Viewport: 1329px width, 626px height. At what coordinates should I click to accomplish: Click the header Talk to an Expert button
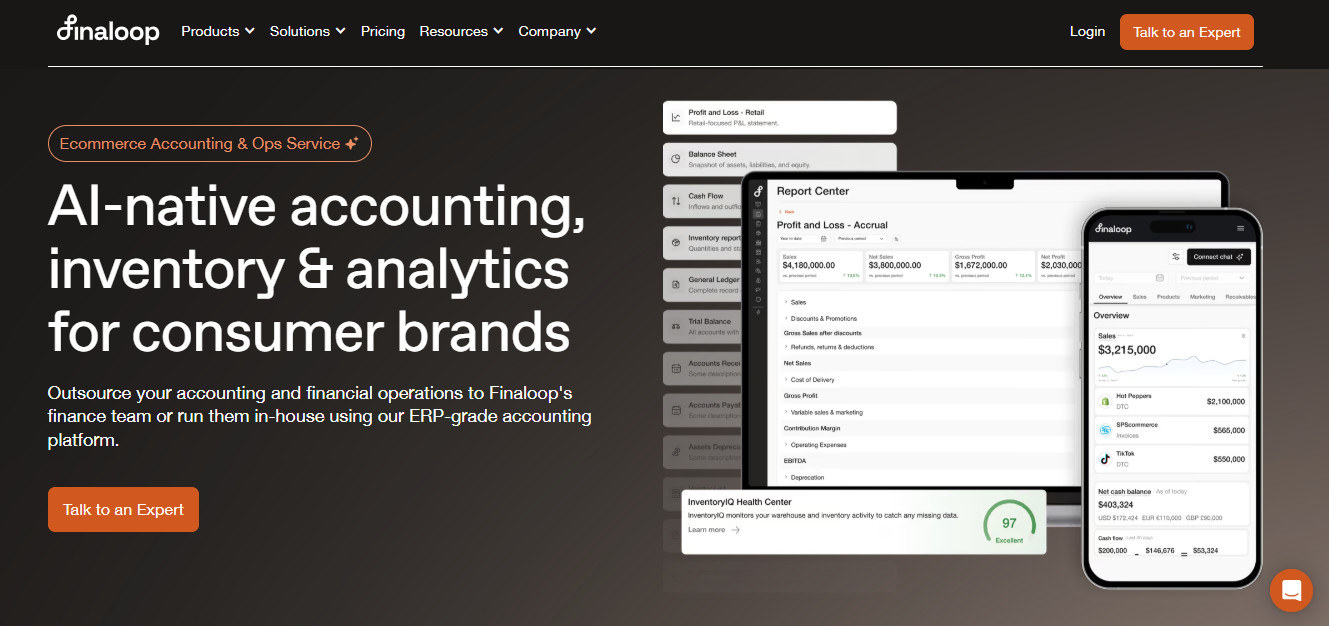pyautogui.click(x=1187, y=32)
